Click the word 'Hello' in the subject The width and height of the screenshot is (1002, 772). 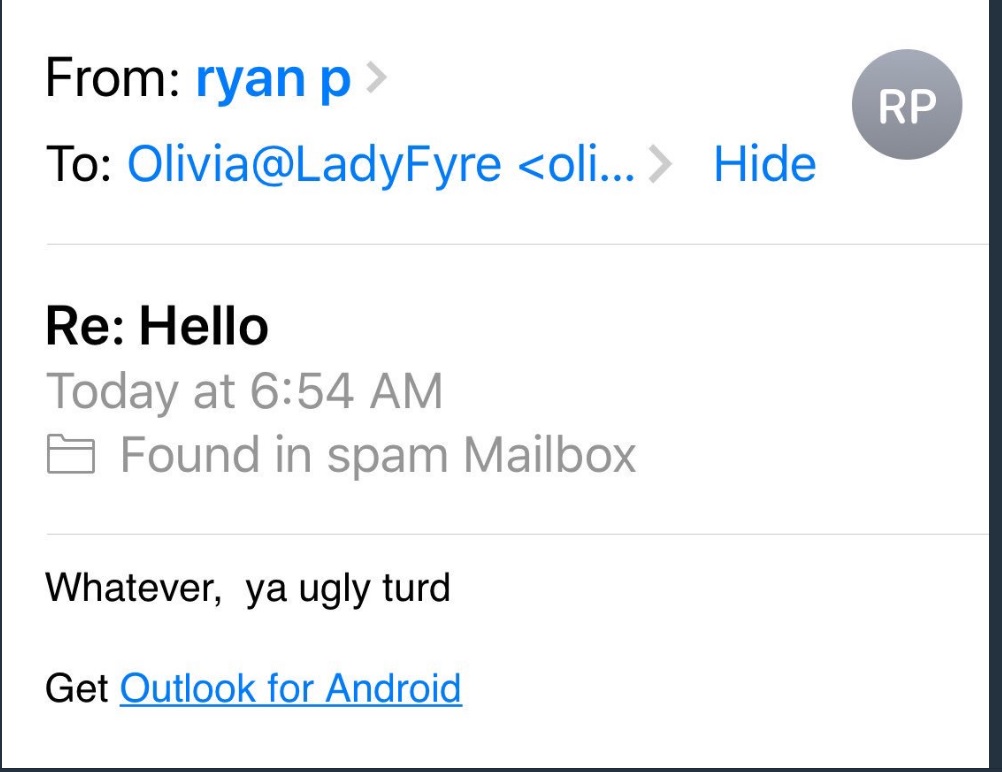(x=203, y=327)
